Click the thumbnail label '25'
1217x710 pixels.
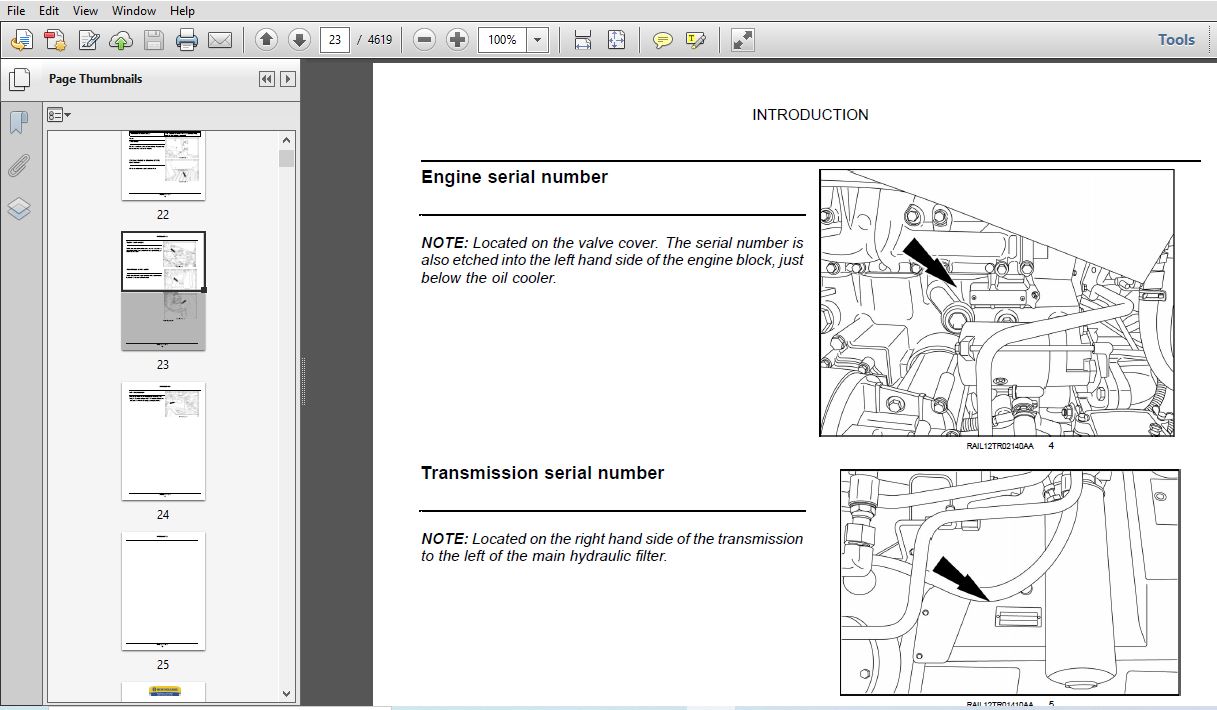[163, 665]
